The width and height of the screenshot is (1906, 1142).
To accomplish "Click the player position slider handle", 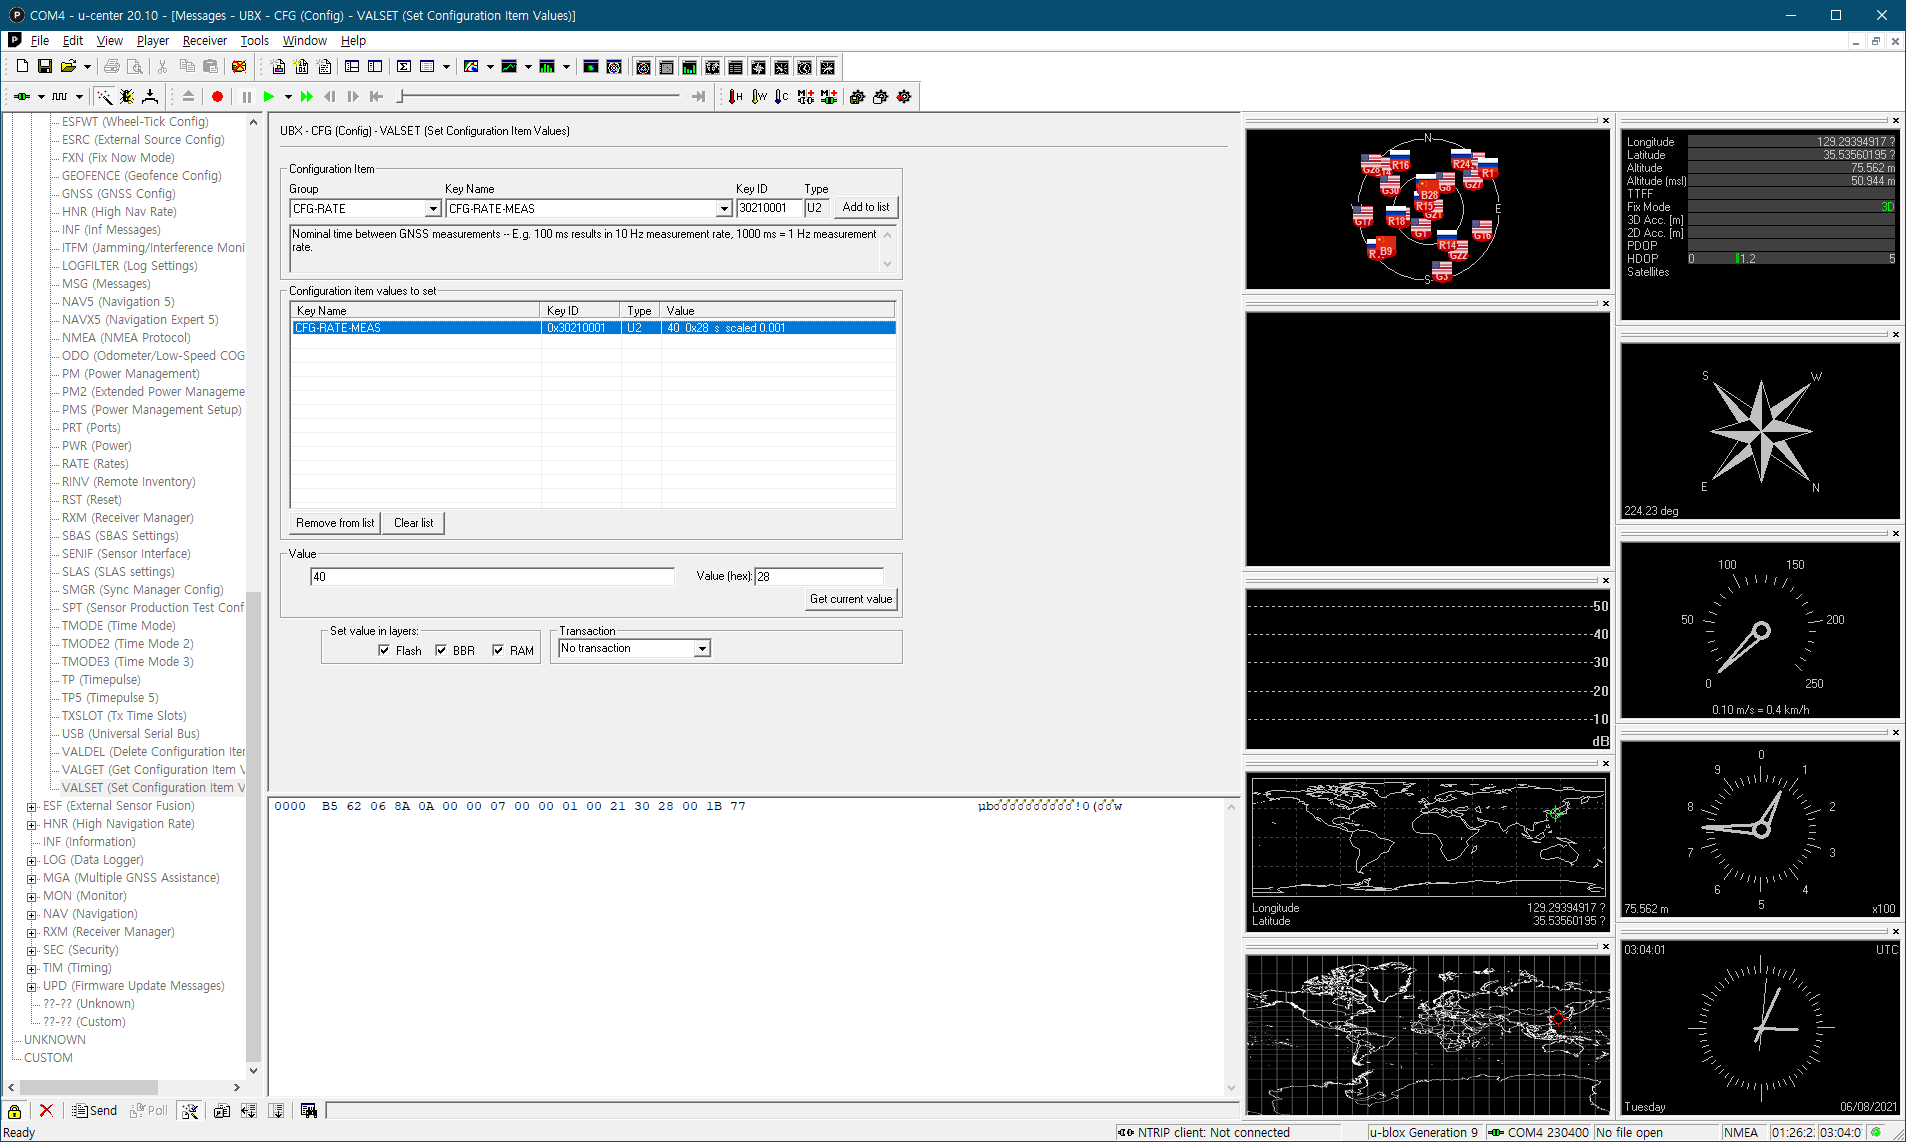I will click(x=400, y=97).
